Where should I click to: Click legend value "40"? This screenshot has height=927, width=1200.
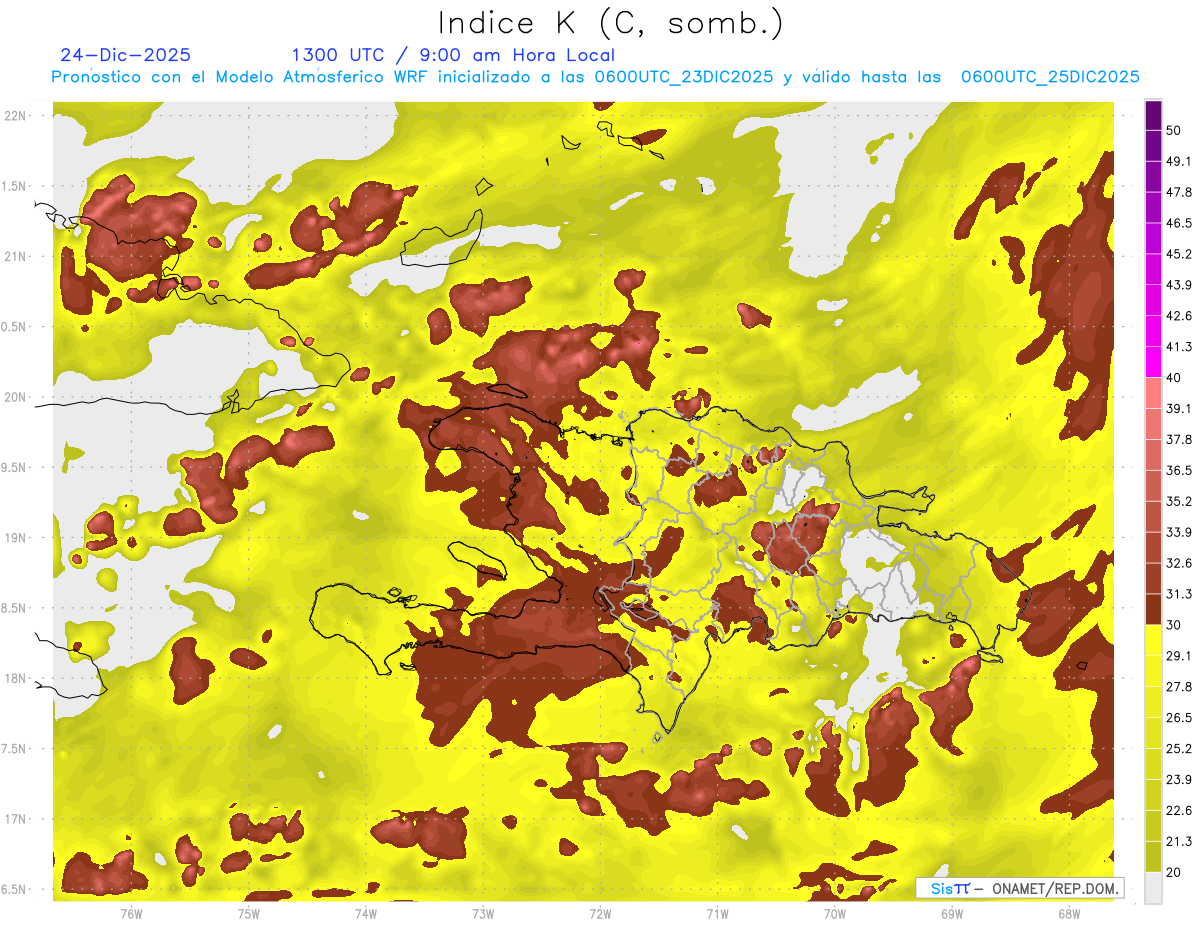click(1175, 378)
